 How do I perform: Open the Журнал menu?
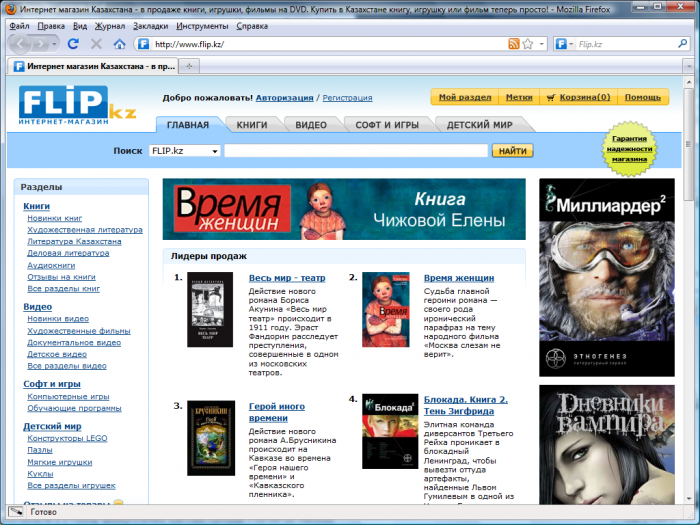[110, 26]
